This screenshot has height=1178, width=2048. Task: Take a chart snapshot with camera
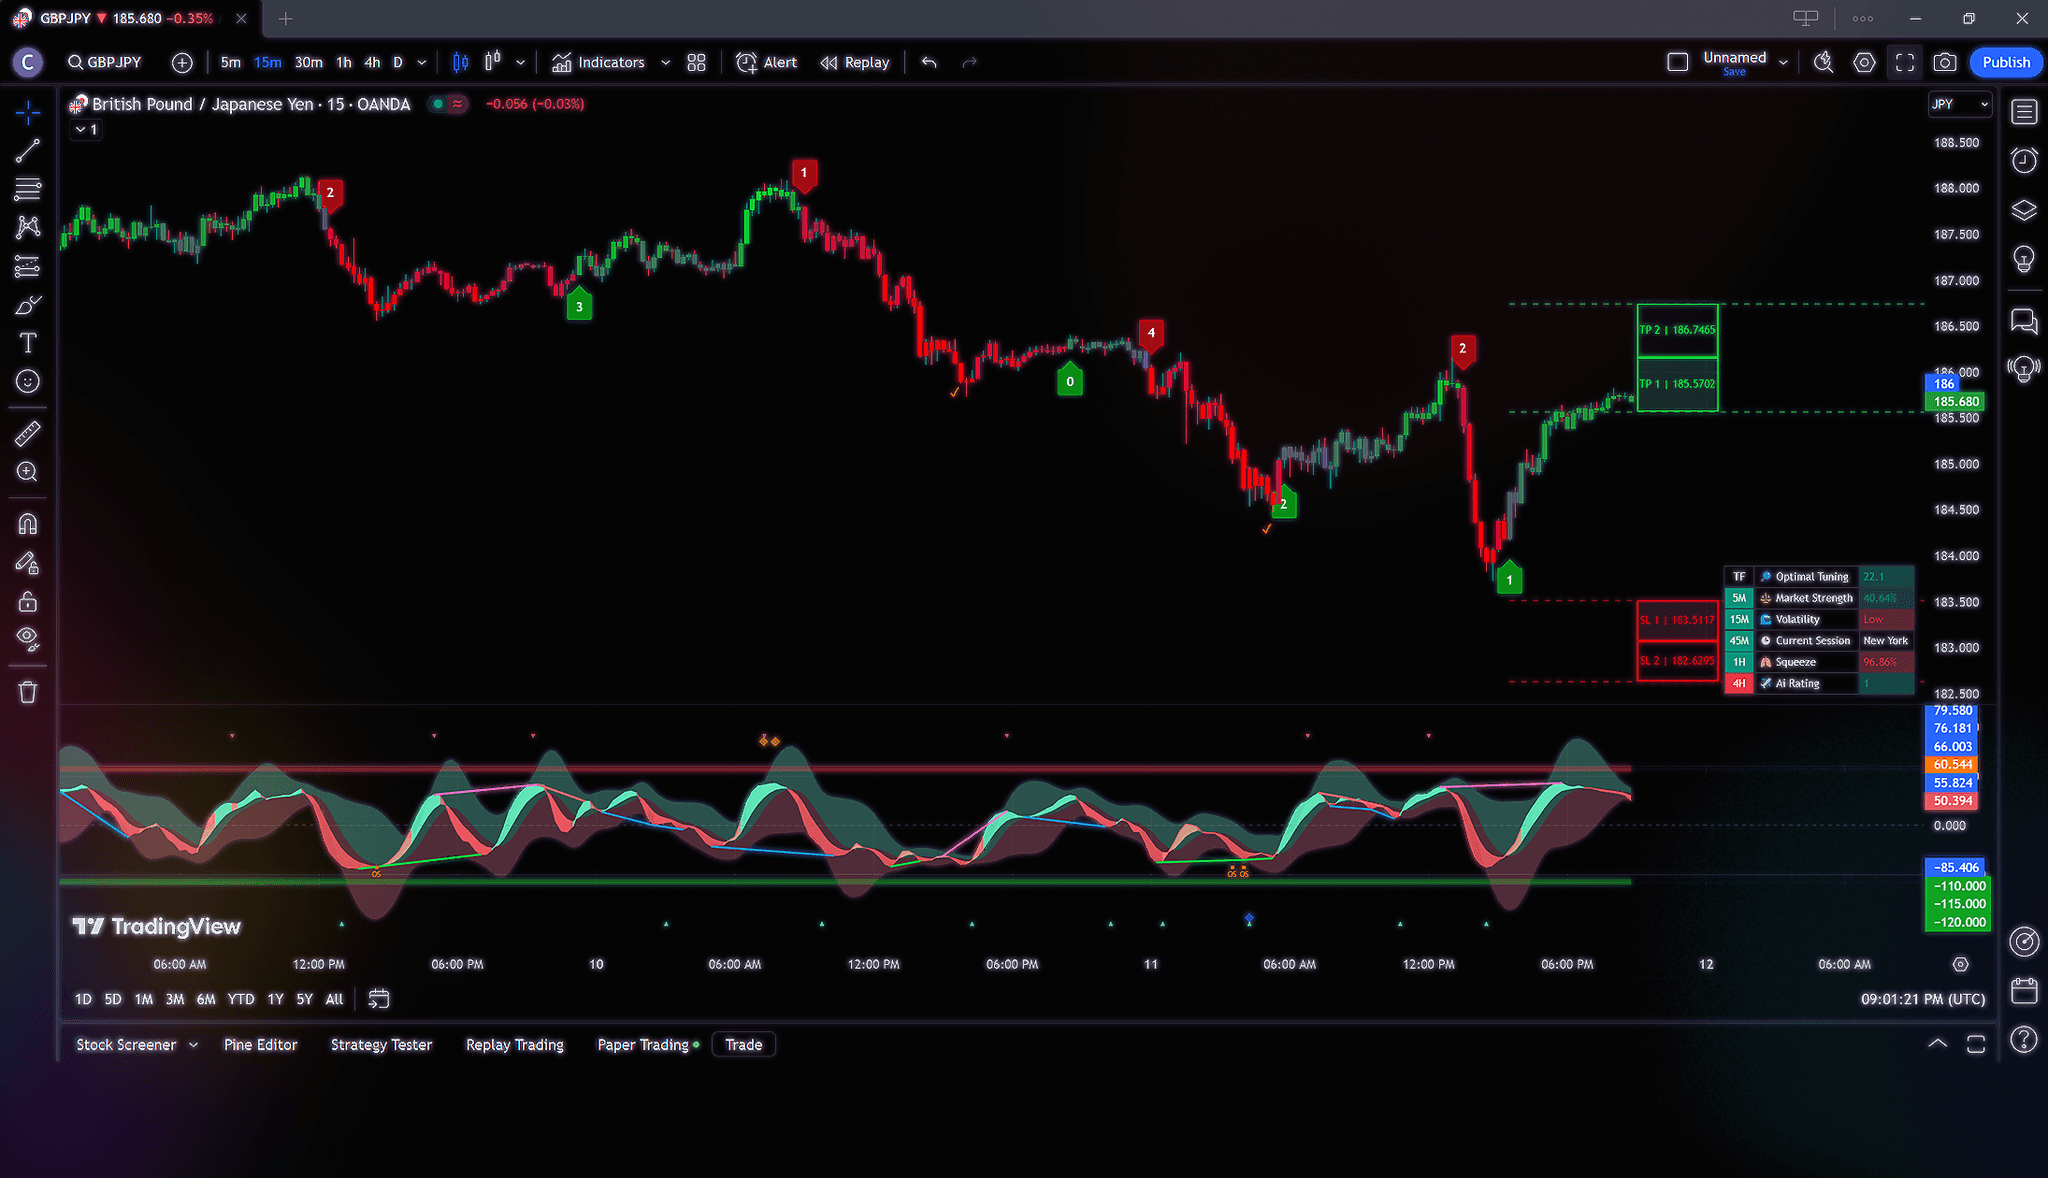point(1945,62)
